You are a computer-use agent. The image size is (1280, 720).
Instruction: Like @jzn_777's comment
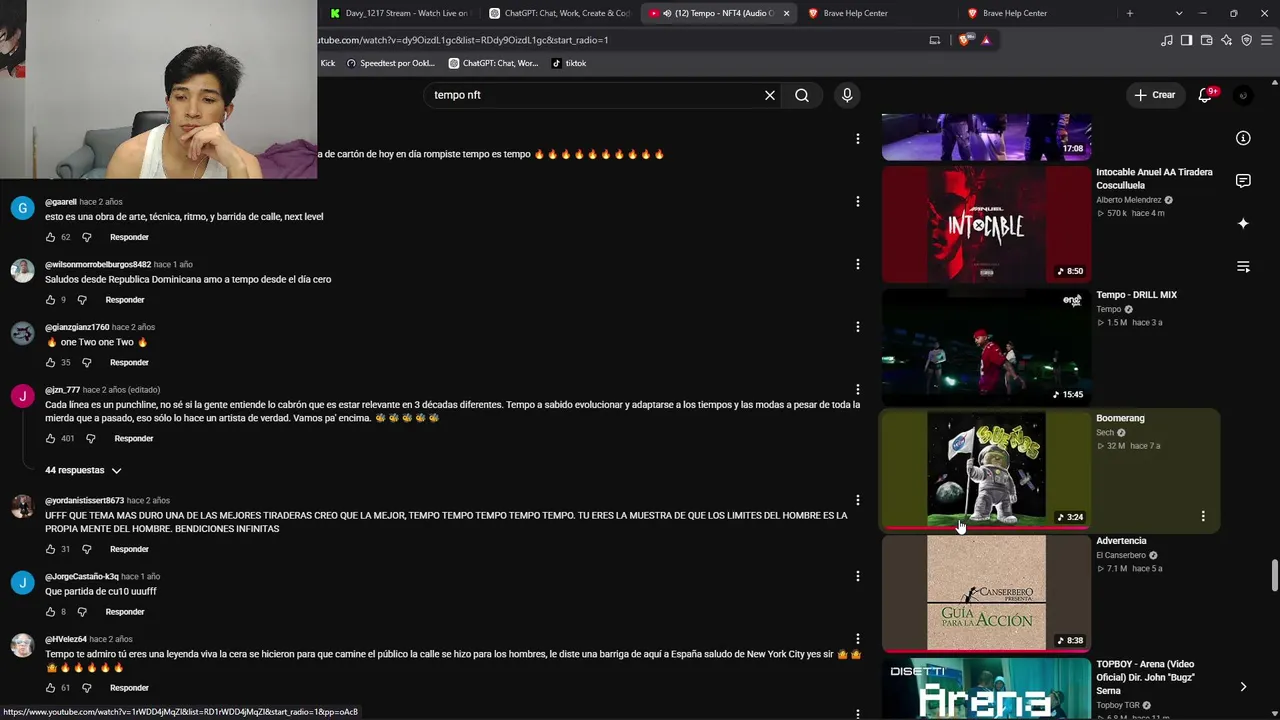(x=50, y=438)
